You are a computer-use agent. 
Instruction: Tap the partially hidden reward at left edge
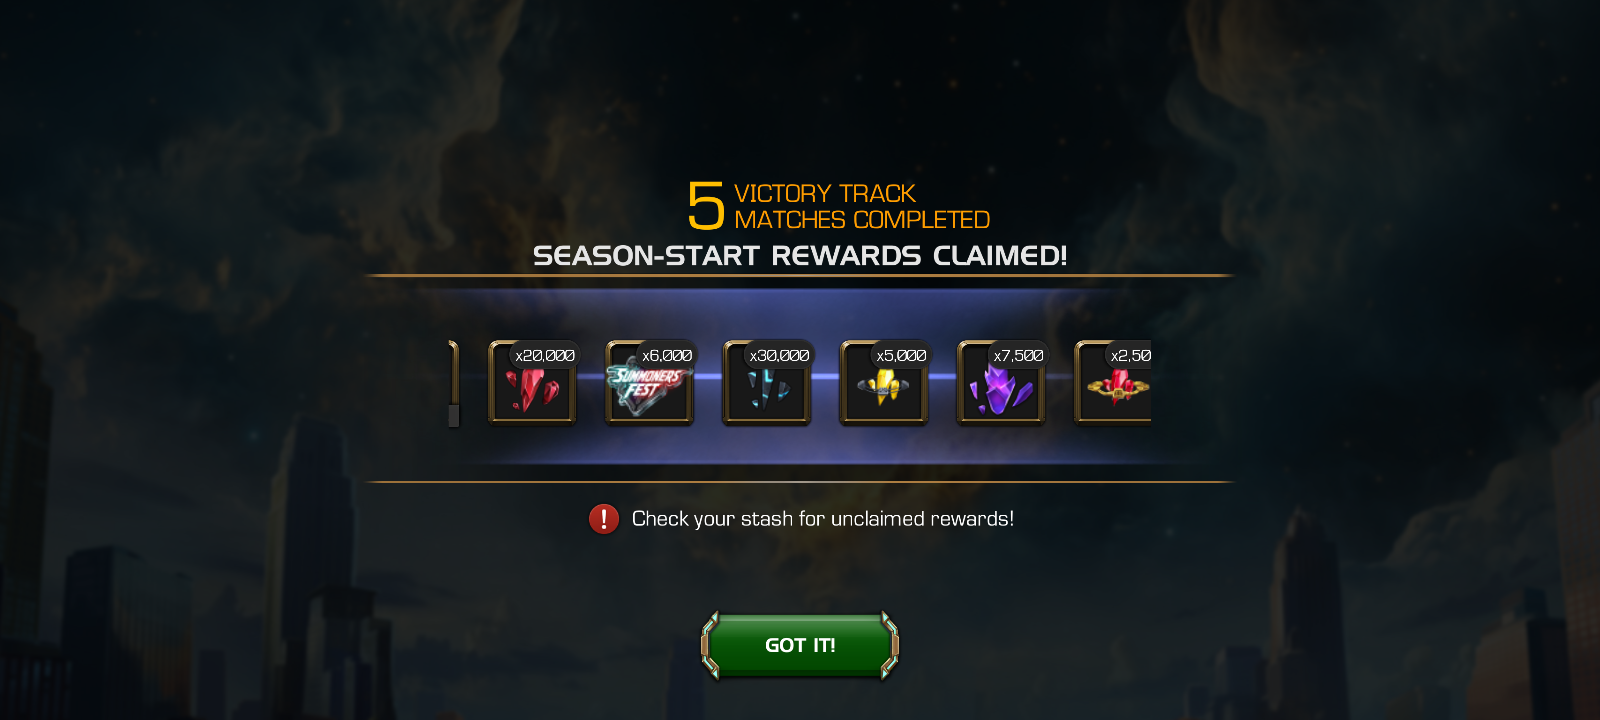click(454, 383)
